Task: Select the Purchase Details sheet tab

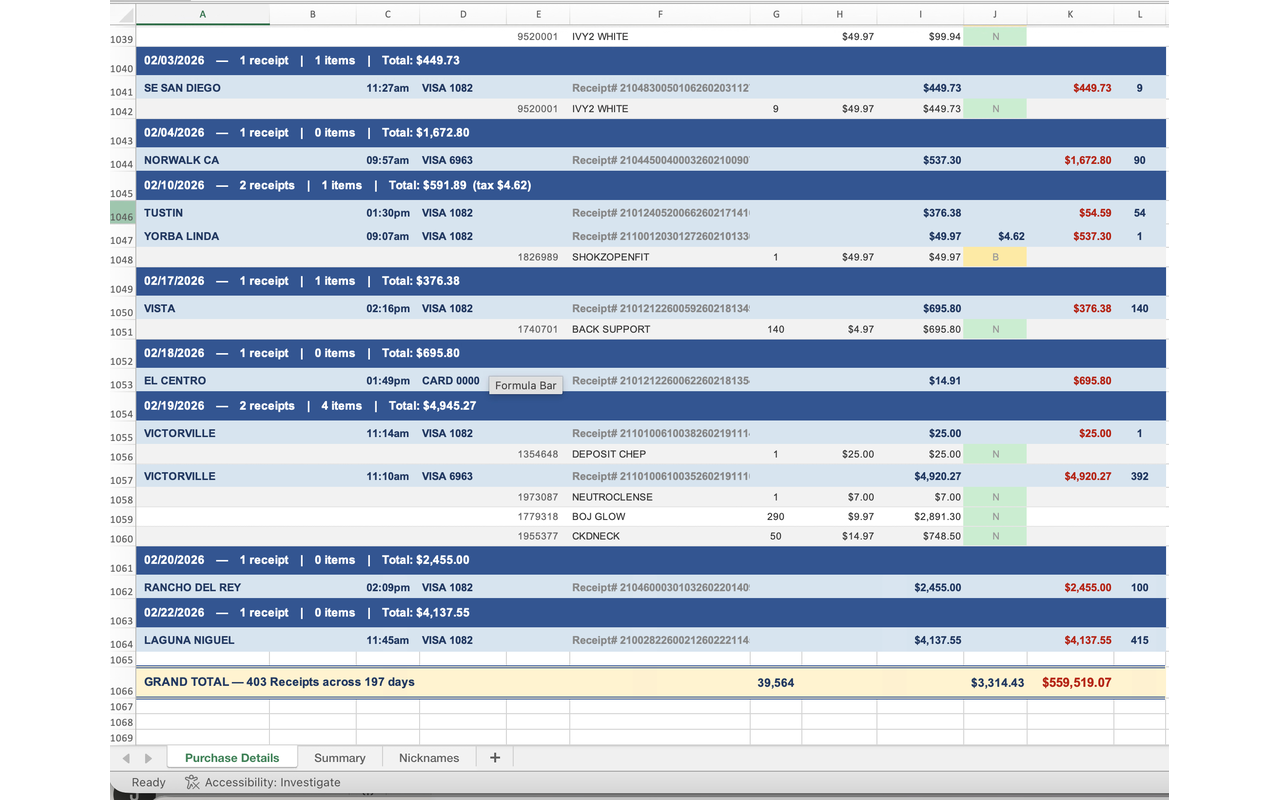Action: (x=232, y=757)
